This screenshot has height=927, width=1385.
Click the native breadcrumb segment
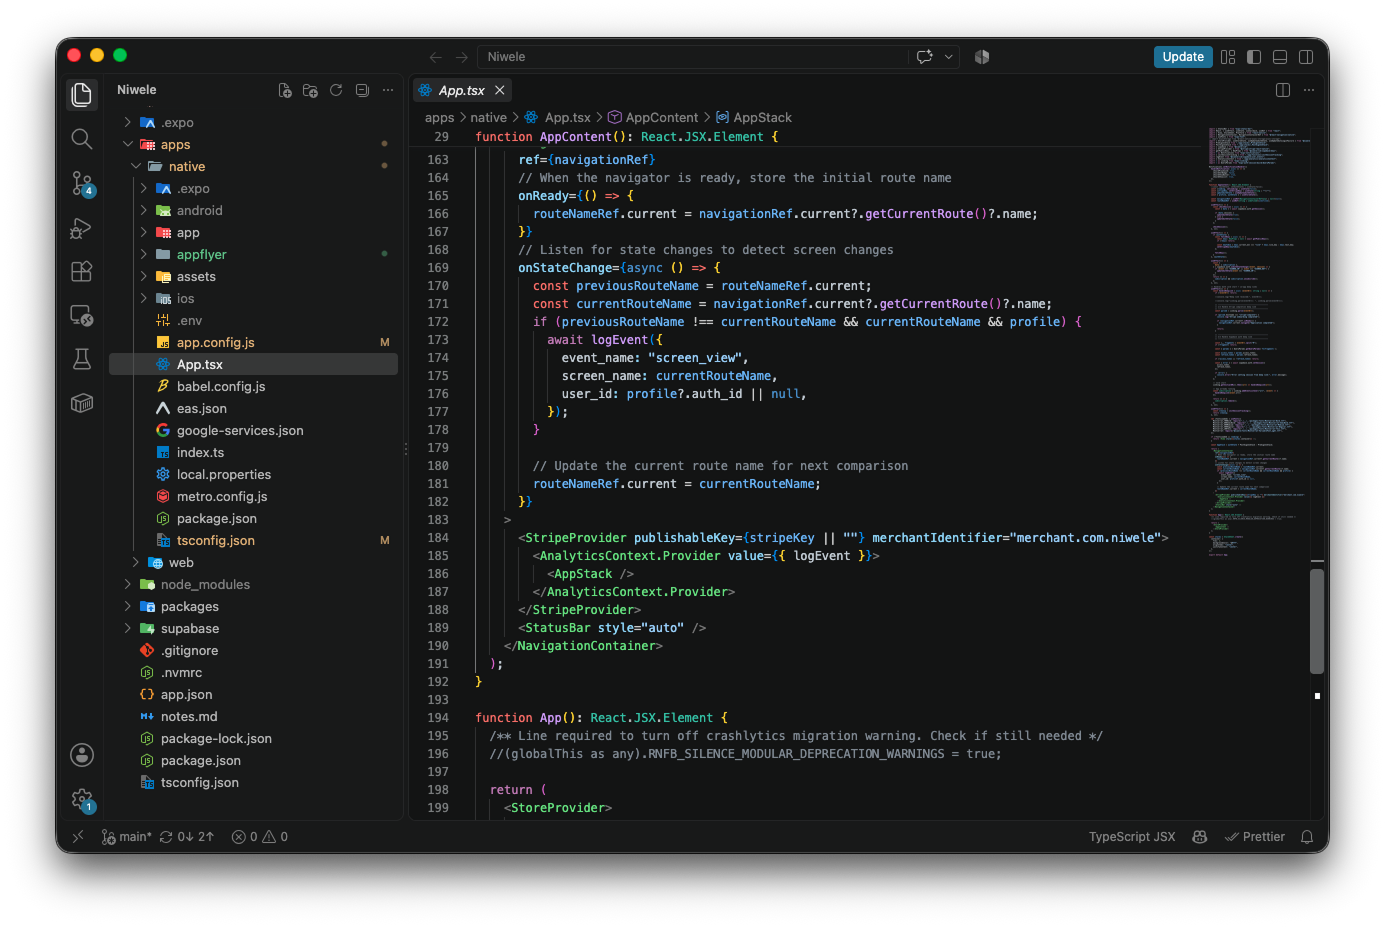(x=489, y=118)
